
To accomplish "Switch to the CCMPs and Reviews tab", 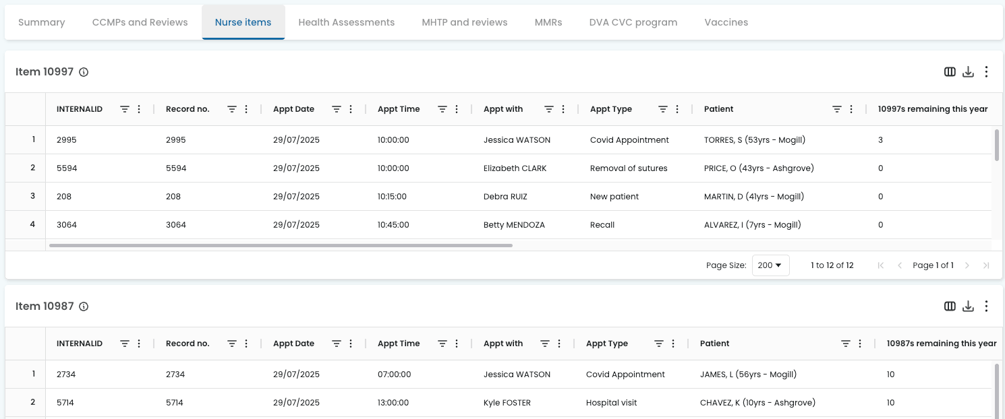I will pos(140,22).
